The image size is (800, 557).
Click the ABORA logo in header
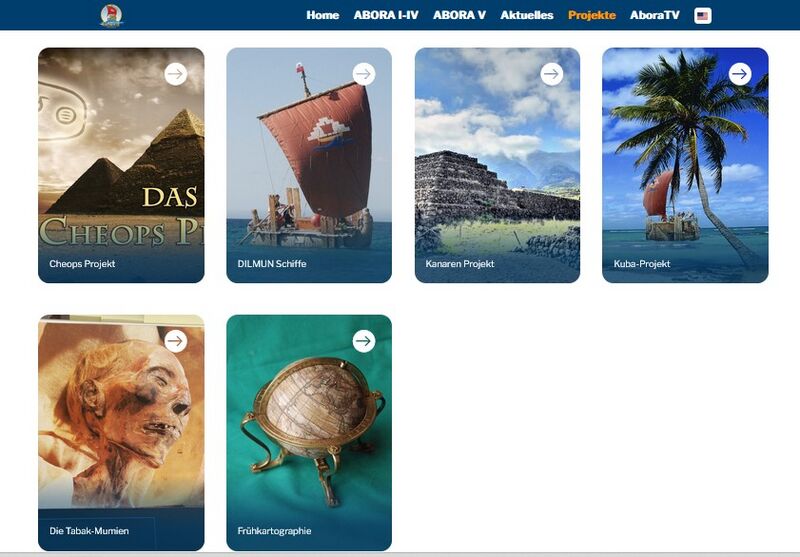click(x=111, y=15)
